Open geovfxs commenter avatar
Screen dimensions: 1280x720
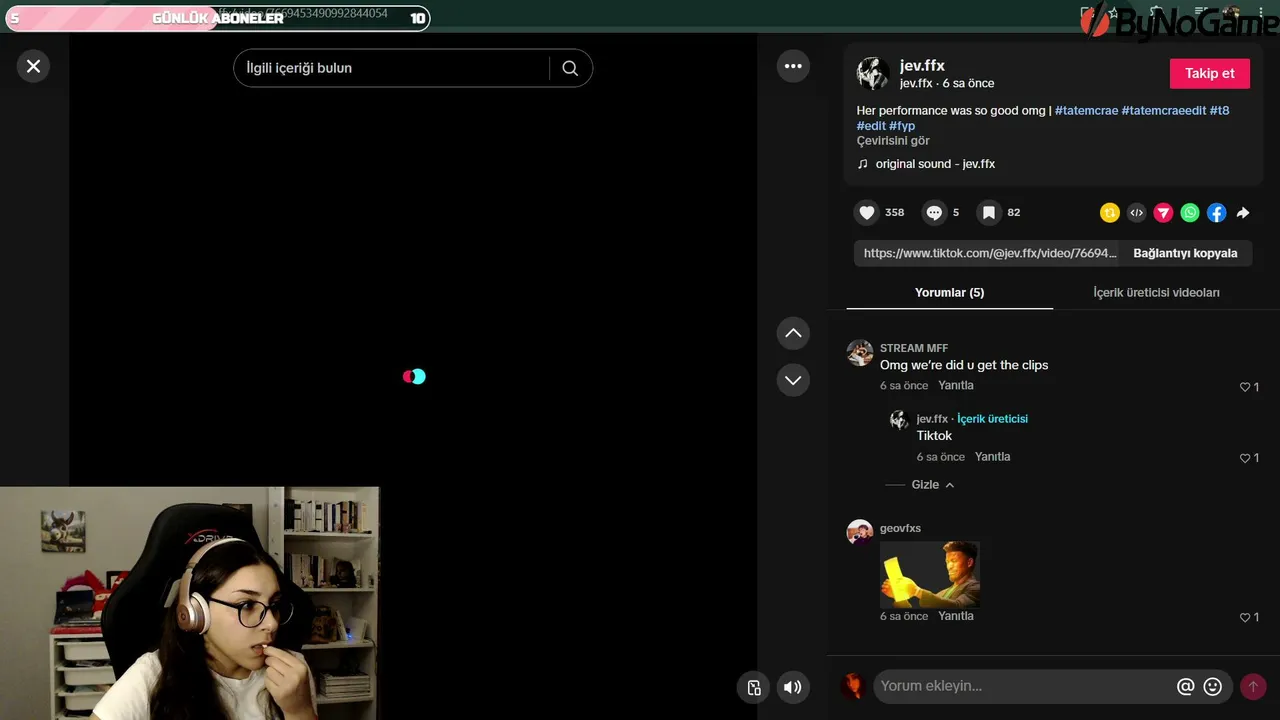coord(860,533)
